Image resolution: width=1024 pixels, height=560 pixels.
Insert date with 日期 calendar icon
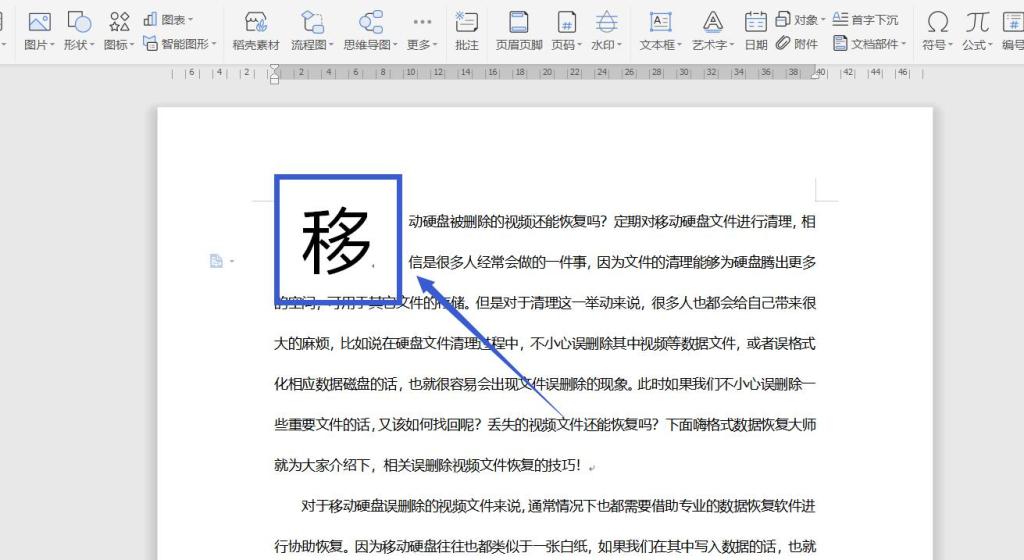tap(756, 23)
